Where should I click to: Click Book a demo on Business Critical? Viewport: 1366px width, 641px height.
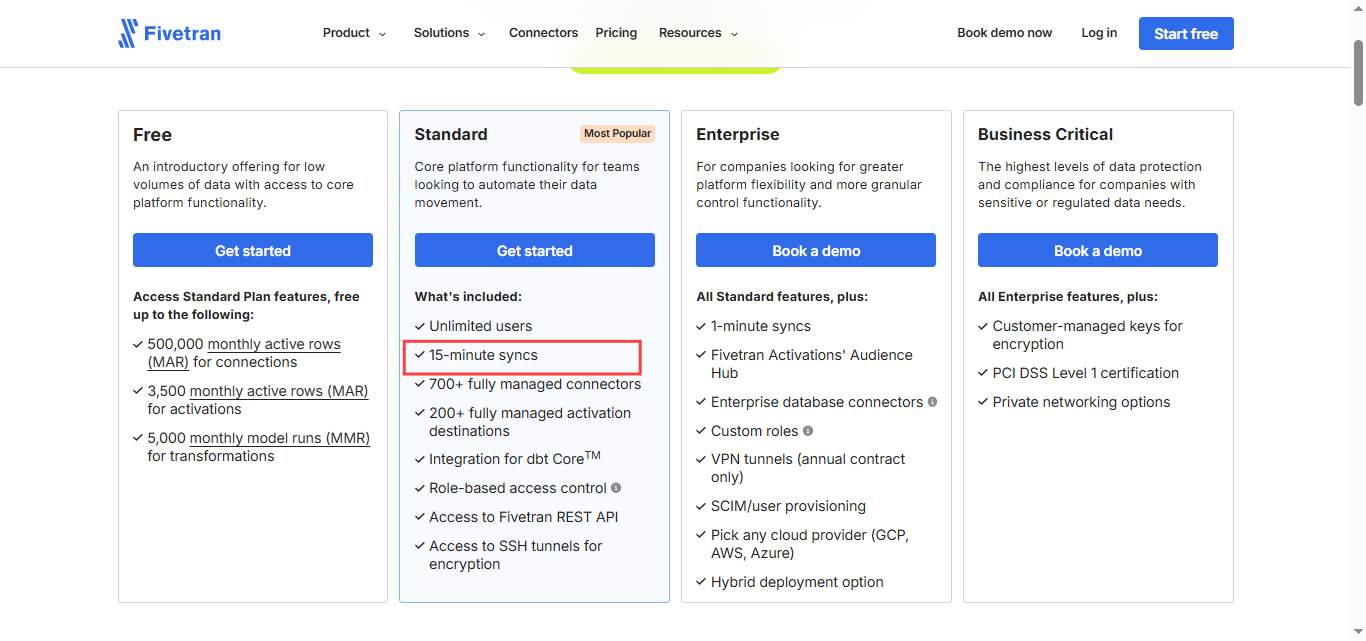(x=1098, y=250)
